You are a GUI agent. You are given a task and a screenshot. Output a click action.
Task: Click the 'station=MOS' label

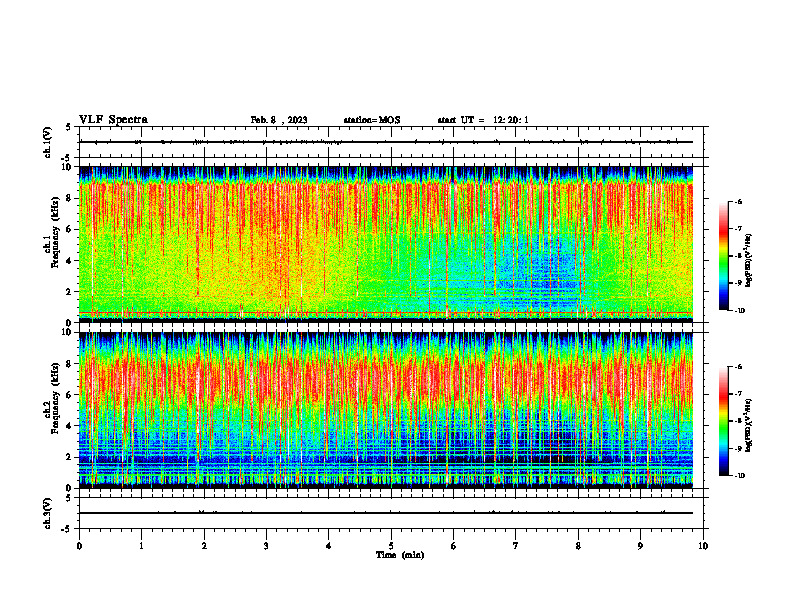pyautogui.click(x=372, y=120)
